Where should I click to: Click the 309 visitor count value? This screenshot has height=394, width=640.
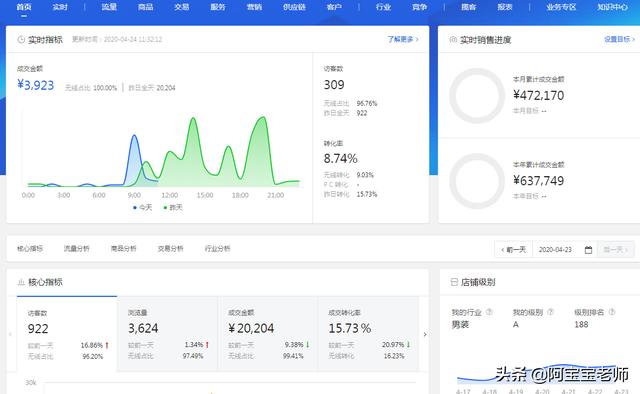click(334, 85)
